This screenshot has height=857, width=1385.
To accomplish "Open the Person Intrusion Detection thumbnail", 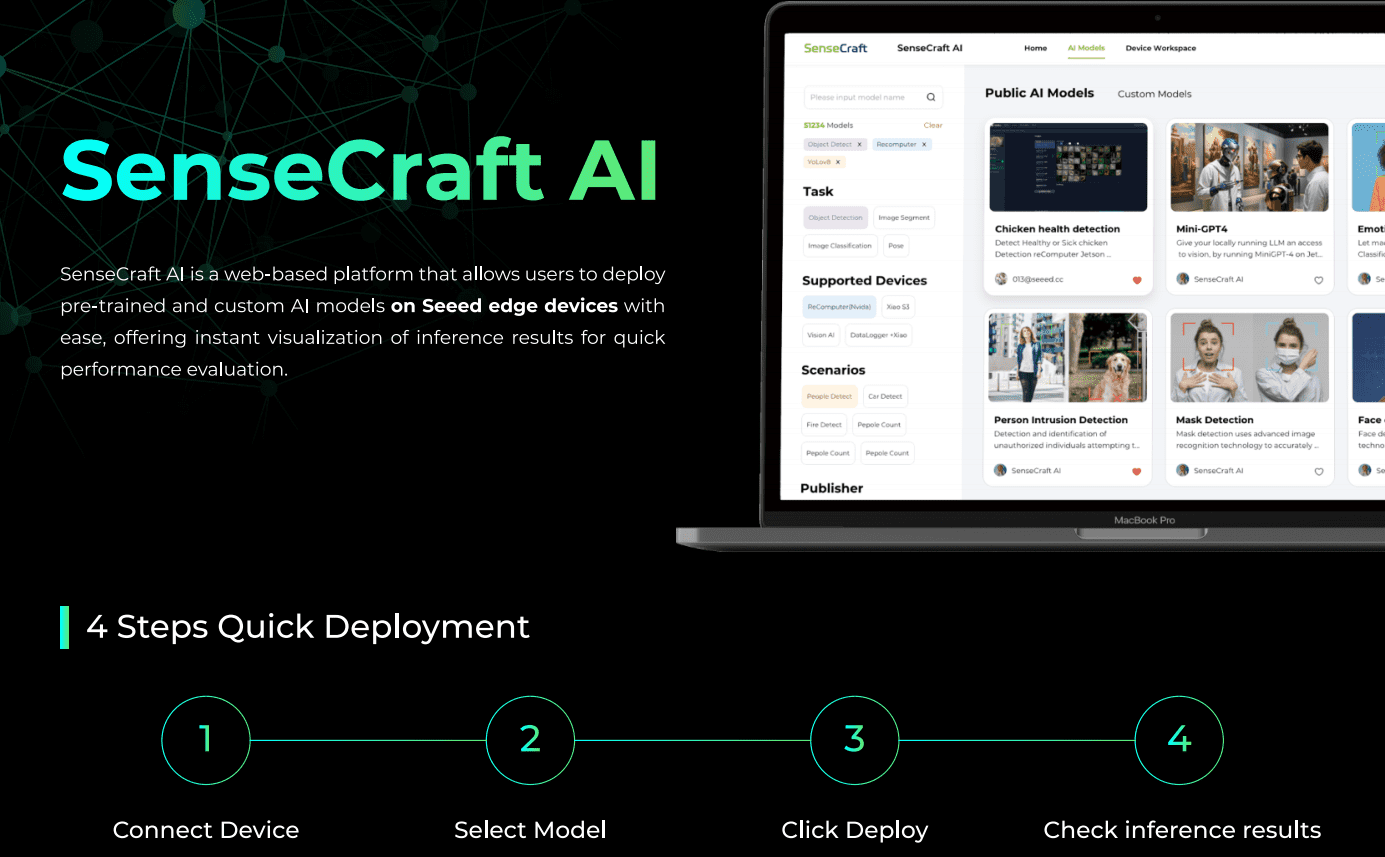I will click(1067, 356).
